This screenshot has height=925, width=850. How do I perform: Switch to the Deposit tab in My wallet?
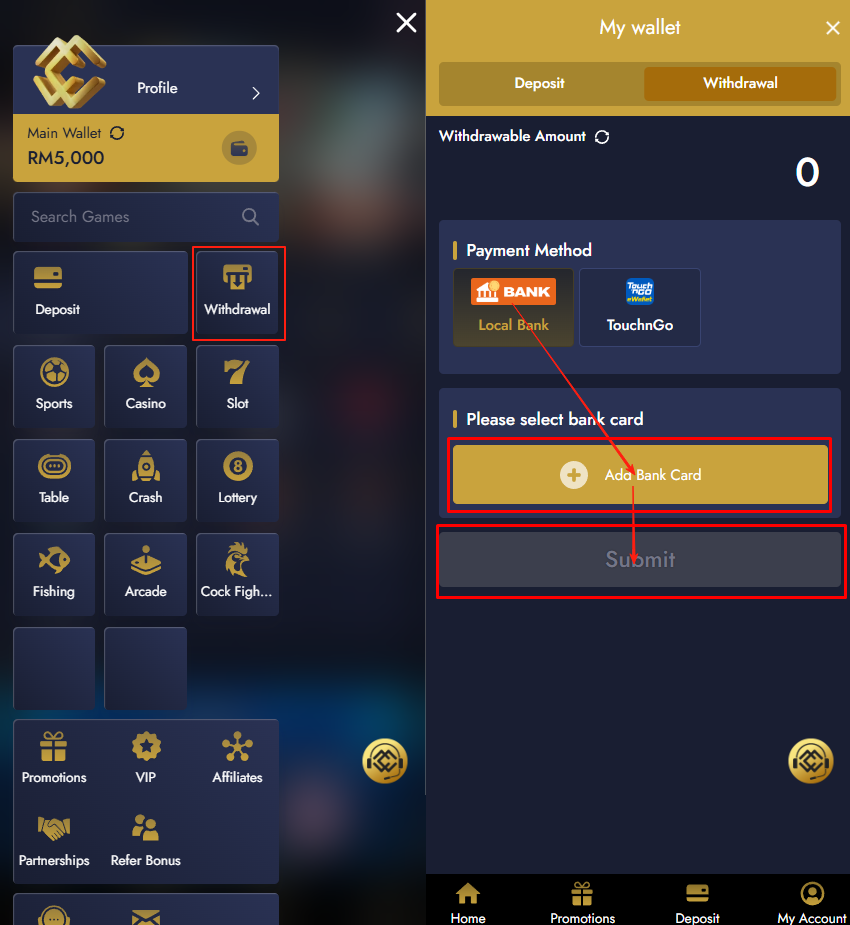pyautogui.click(x=539, y=83)
